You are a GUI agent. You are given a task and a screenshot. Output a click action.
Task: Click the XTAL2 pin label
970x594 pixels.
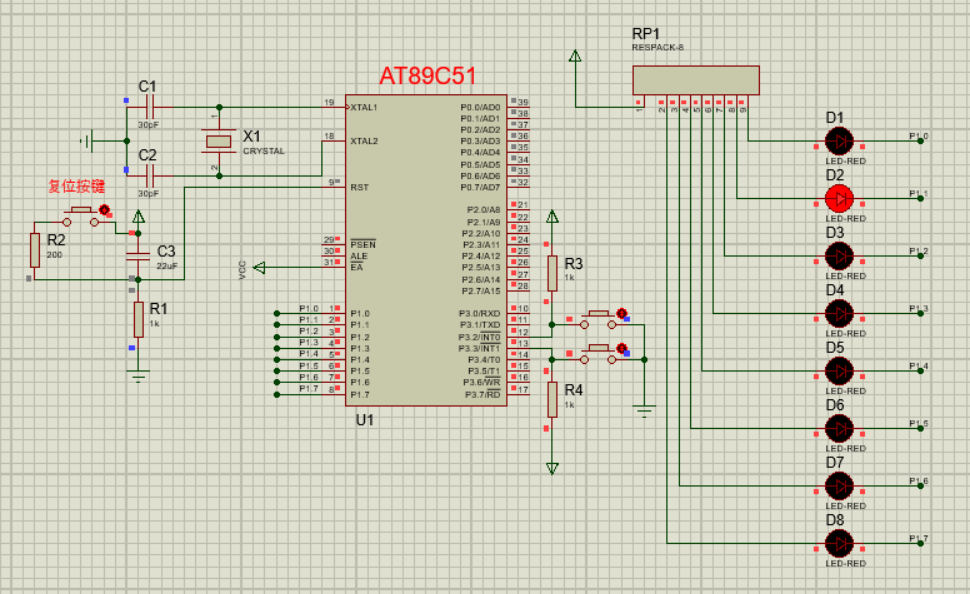coord(364,141)
